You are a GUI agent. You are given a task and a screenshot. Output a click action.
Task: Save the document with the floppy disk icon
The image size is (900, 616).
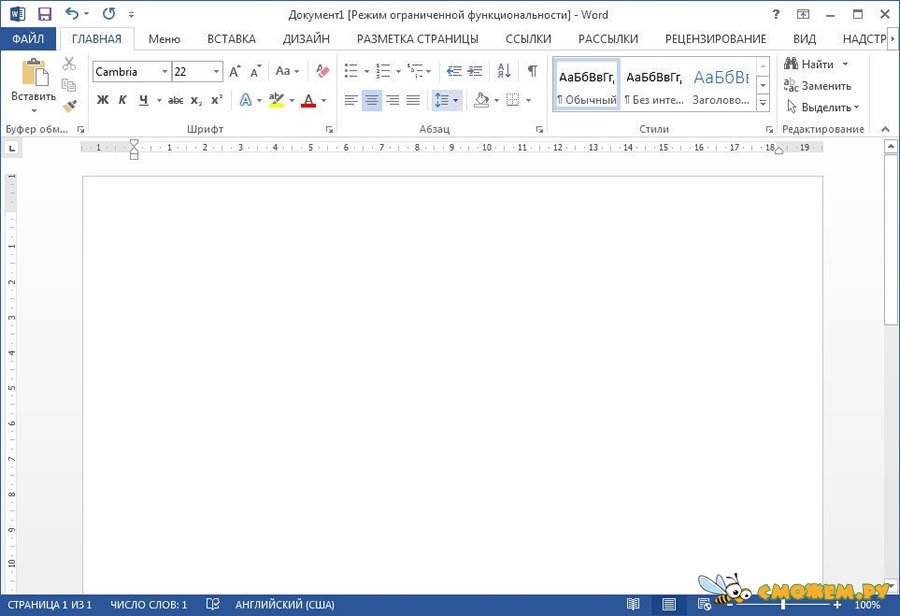(44, 14)
